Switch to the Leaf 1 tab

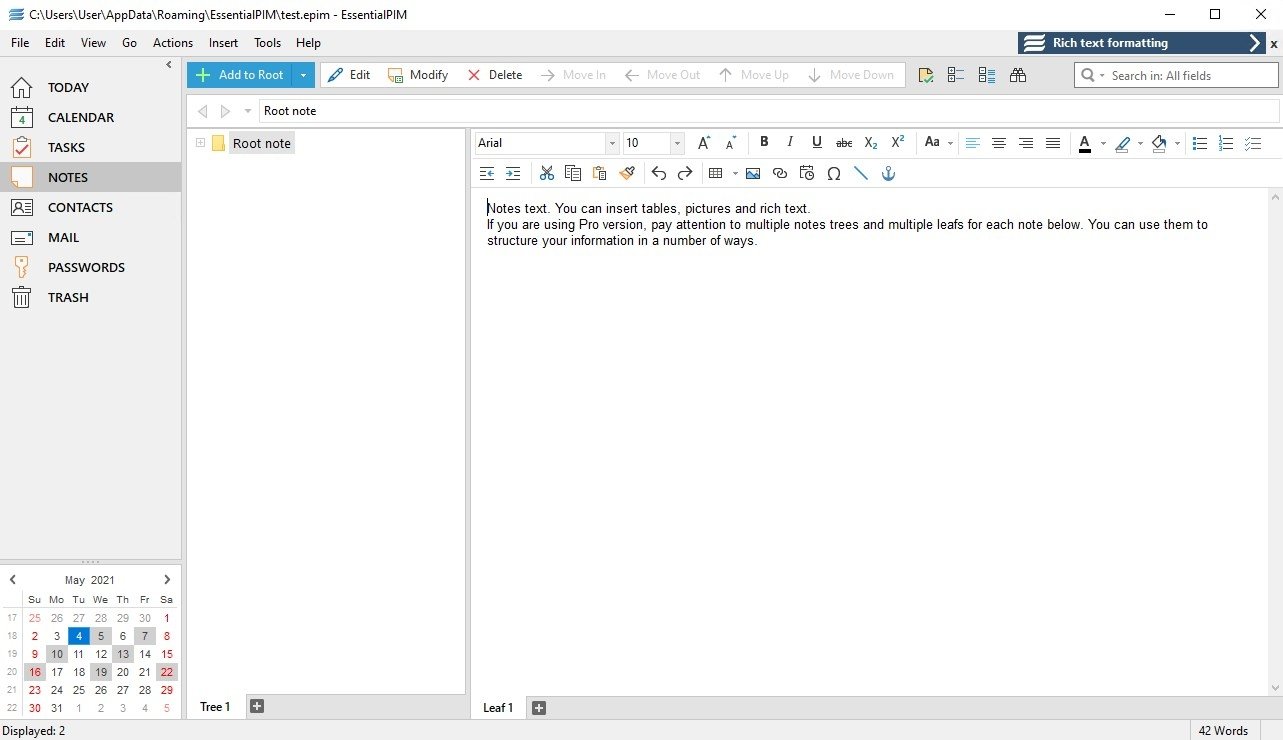tap(498, 708)
